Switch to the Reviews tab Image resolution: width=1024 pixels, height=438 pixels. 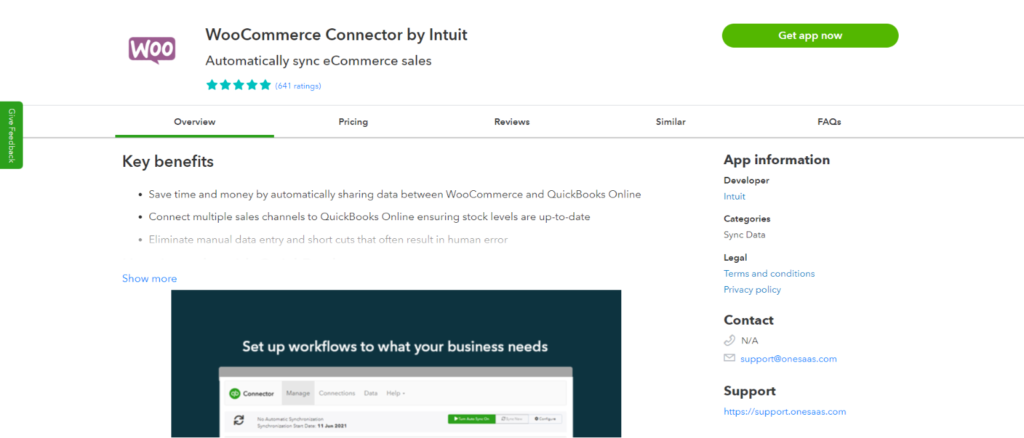pyautogui.click(x=512, y=122)
